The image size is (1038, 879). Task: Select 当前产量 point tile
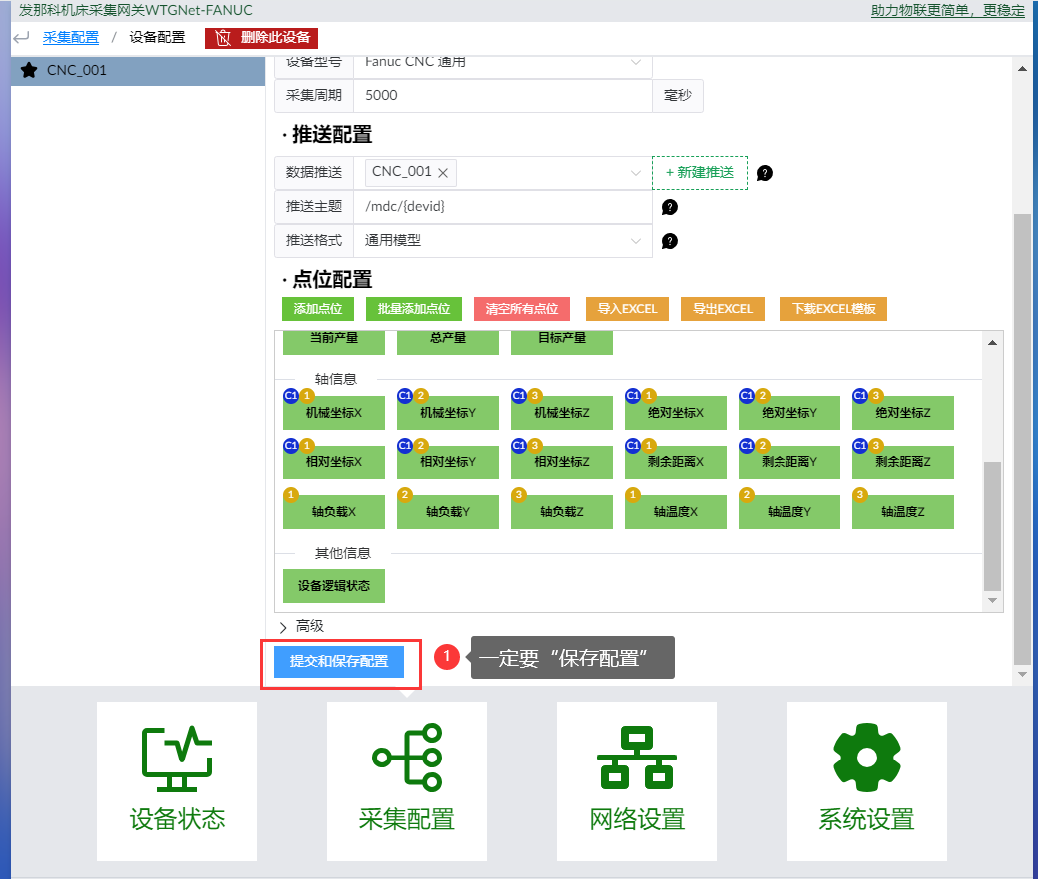tap(334, 342)
